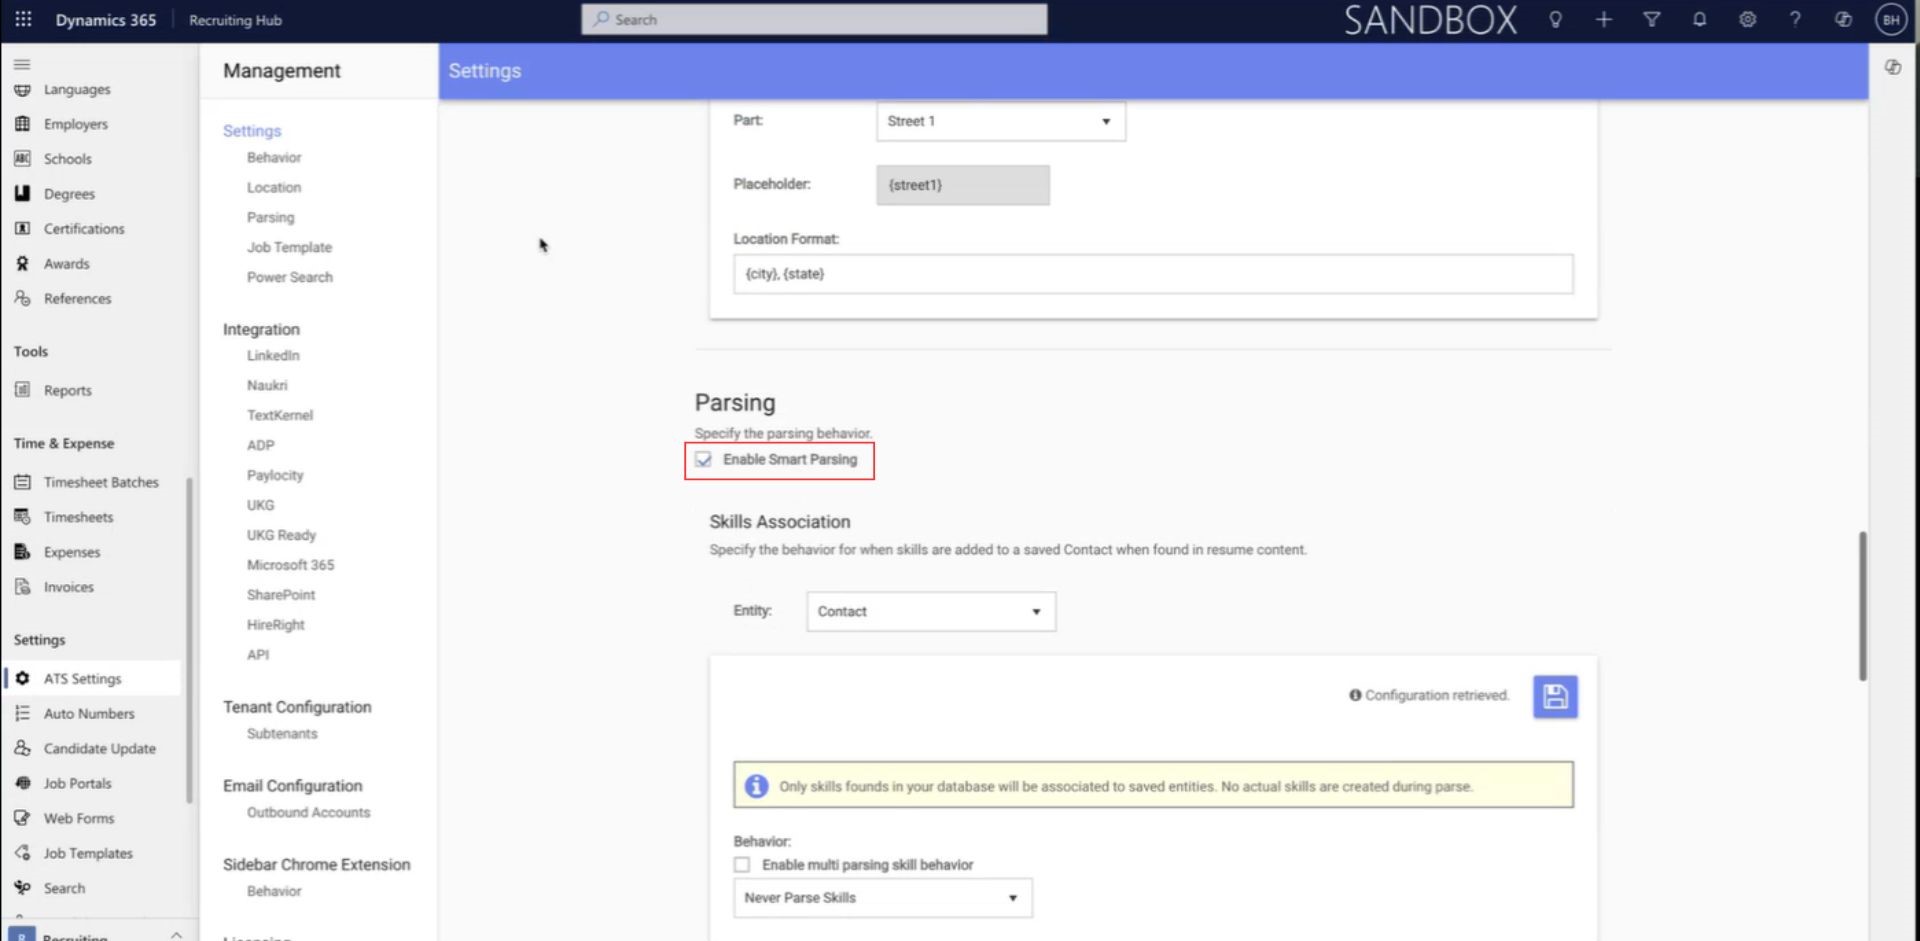Image resolution: width=1920 pixels, height=941 pixels.
Task: Click the top Search box
Action: tap(814, 19)
